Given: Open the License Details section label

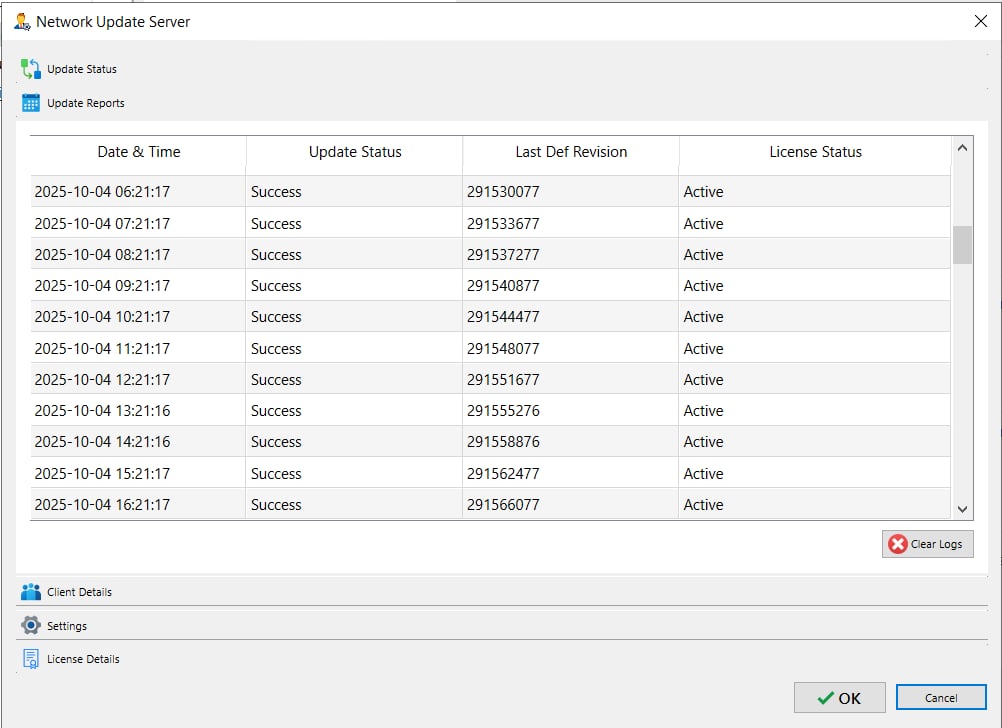Looking at the screenshot, I should tap(83, 659).
